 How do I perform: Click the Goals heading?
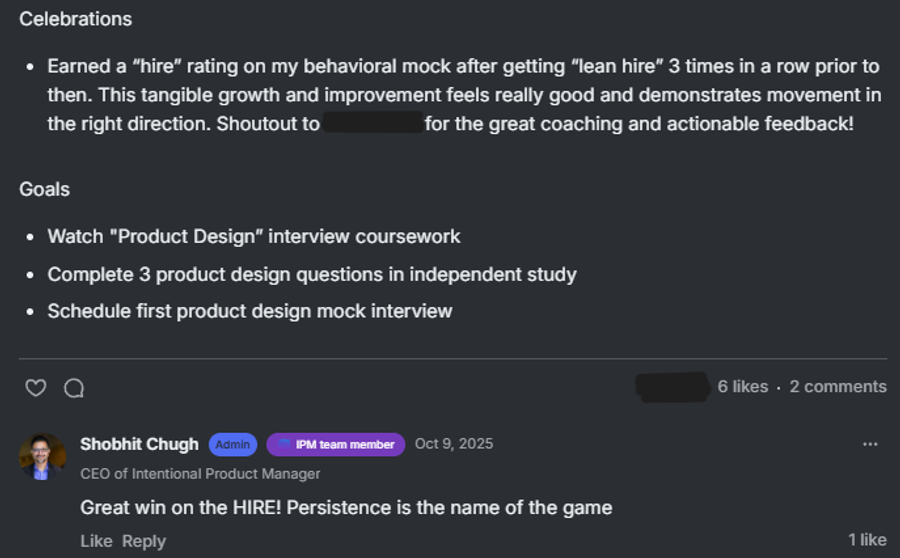tap(45, 189)
